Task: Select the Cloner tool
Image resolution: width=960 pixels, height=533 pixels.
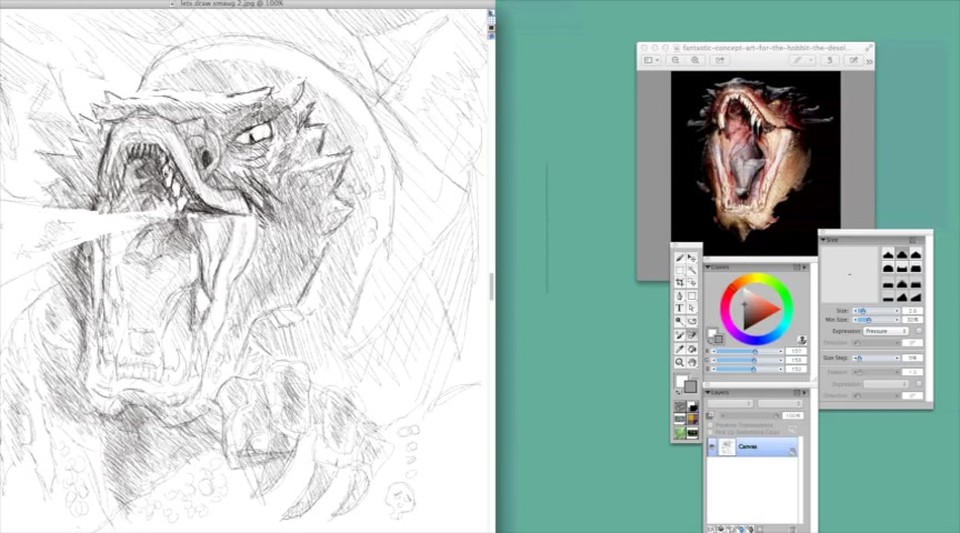Action: click(x=680, y=335)
